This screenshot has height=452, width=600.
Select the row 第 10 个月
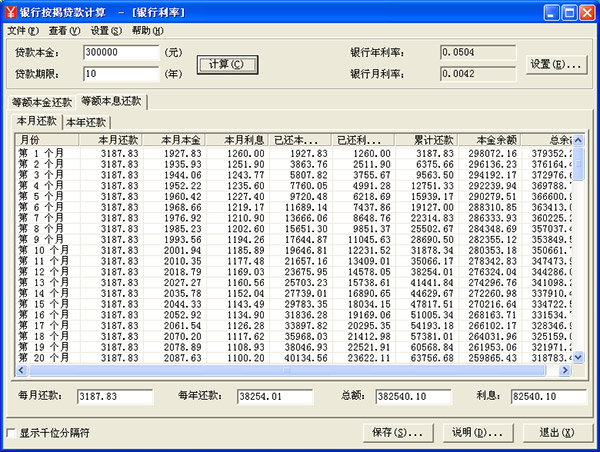pyautogui.click(x=294, y=250)
